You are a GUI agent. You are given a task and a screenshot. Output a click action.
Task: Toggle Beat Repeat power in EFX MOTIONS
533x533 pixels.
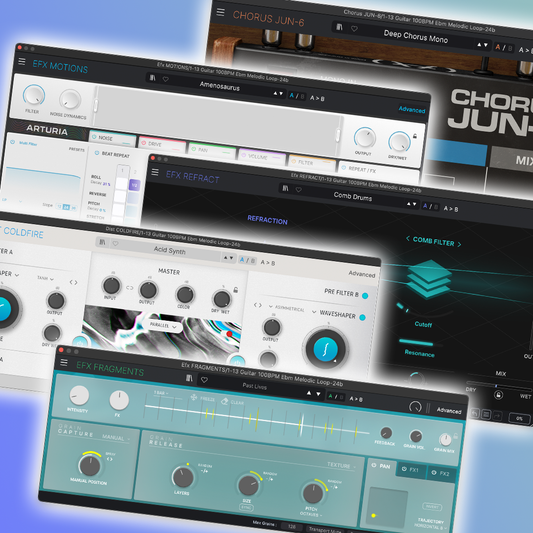(x=97, y=153)
